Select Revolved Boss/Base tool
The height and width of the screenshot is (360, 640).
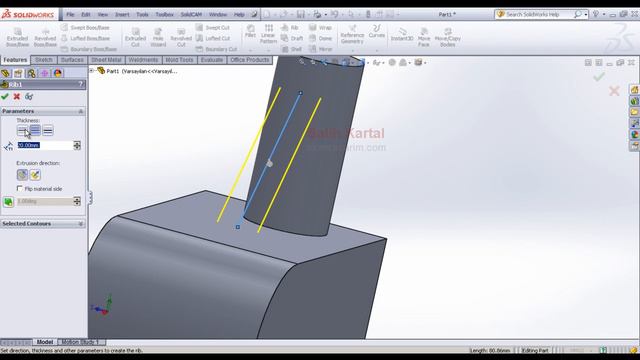45,38
